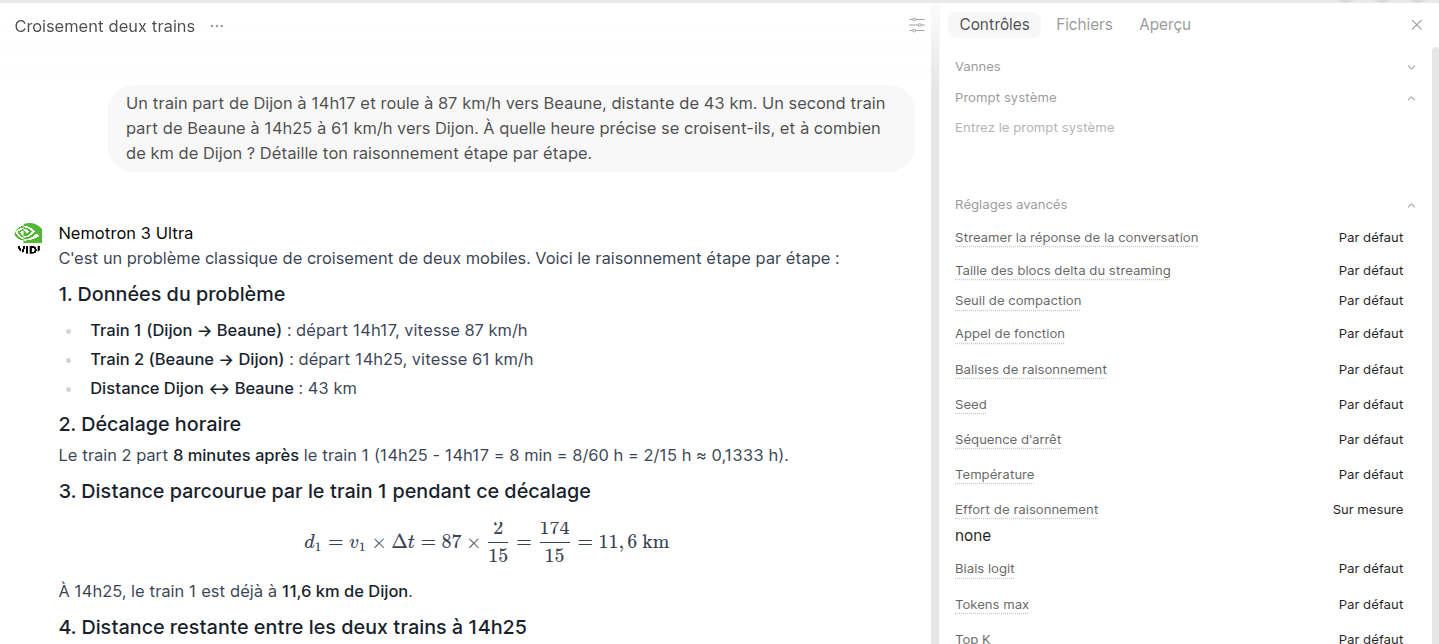
Task: Open the ellipsis menu beside "Croisement deux trains"
Action: 217,26
